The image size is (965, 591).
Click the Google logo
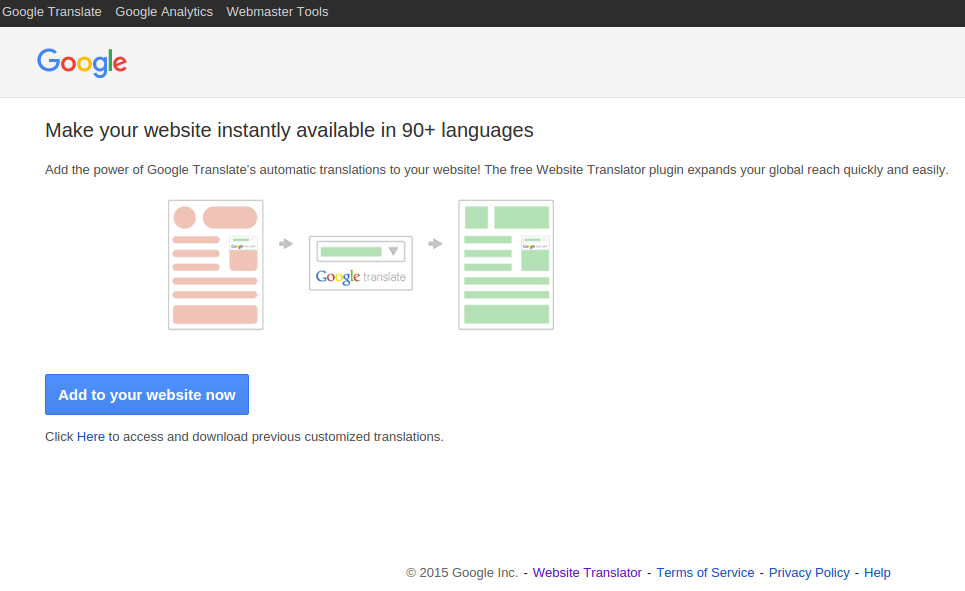click(x=82, y=63)
